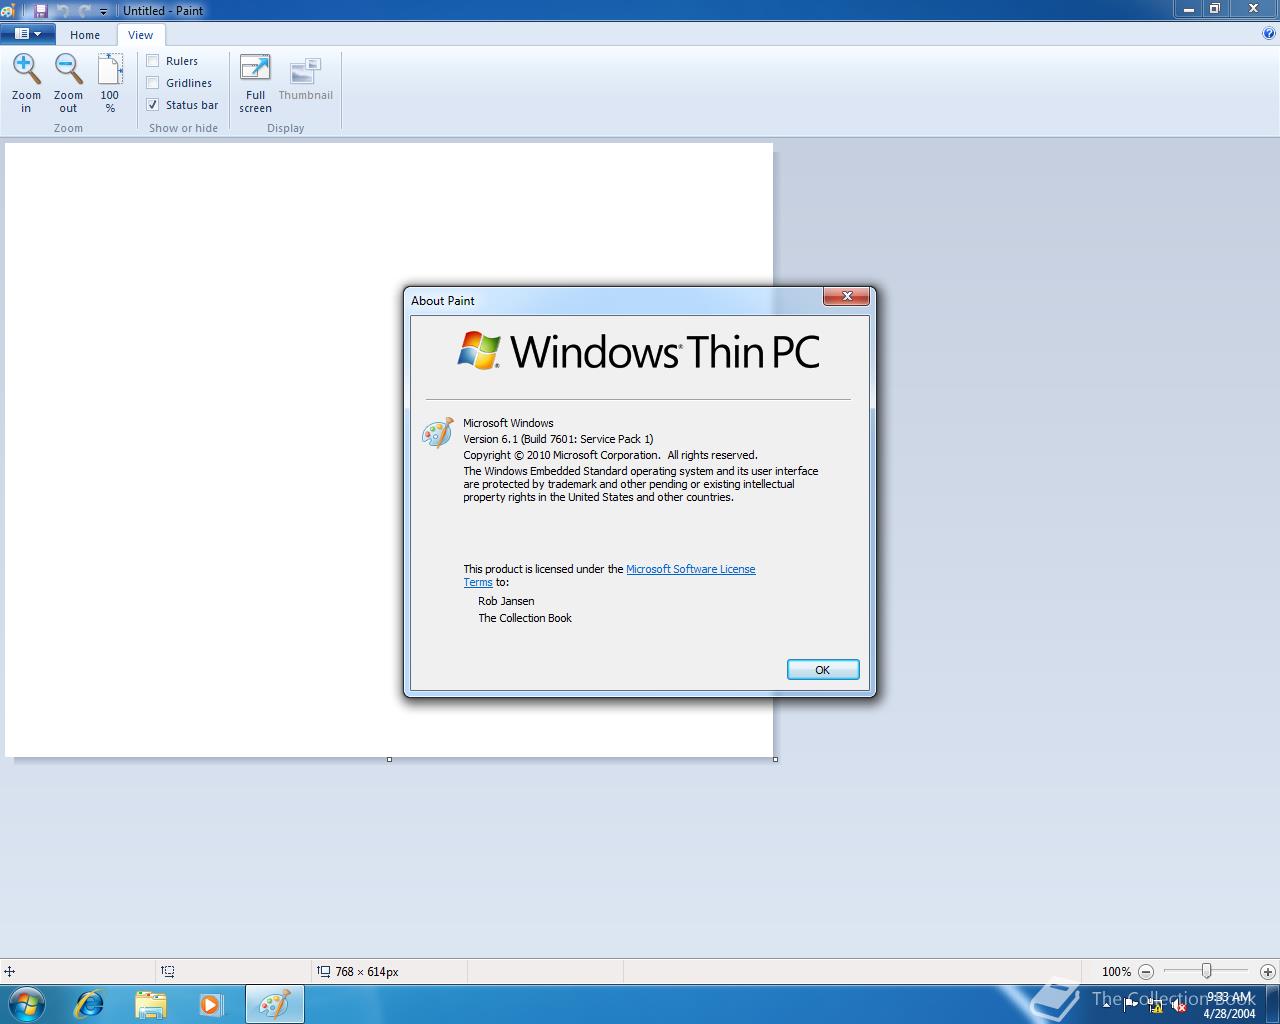Click OK in the About Paint dialog

[823, 670]
